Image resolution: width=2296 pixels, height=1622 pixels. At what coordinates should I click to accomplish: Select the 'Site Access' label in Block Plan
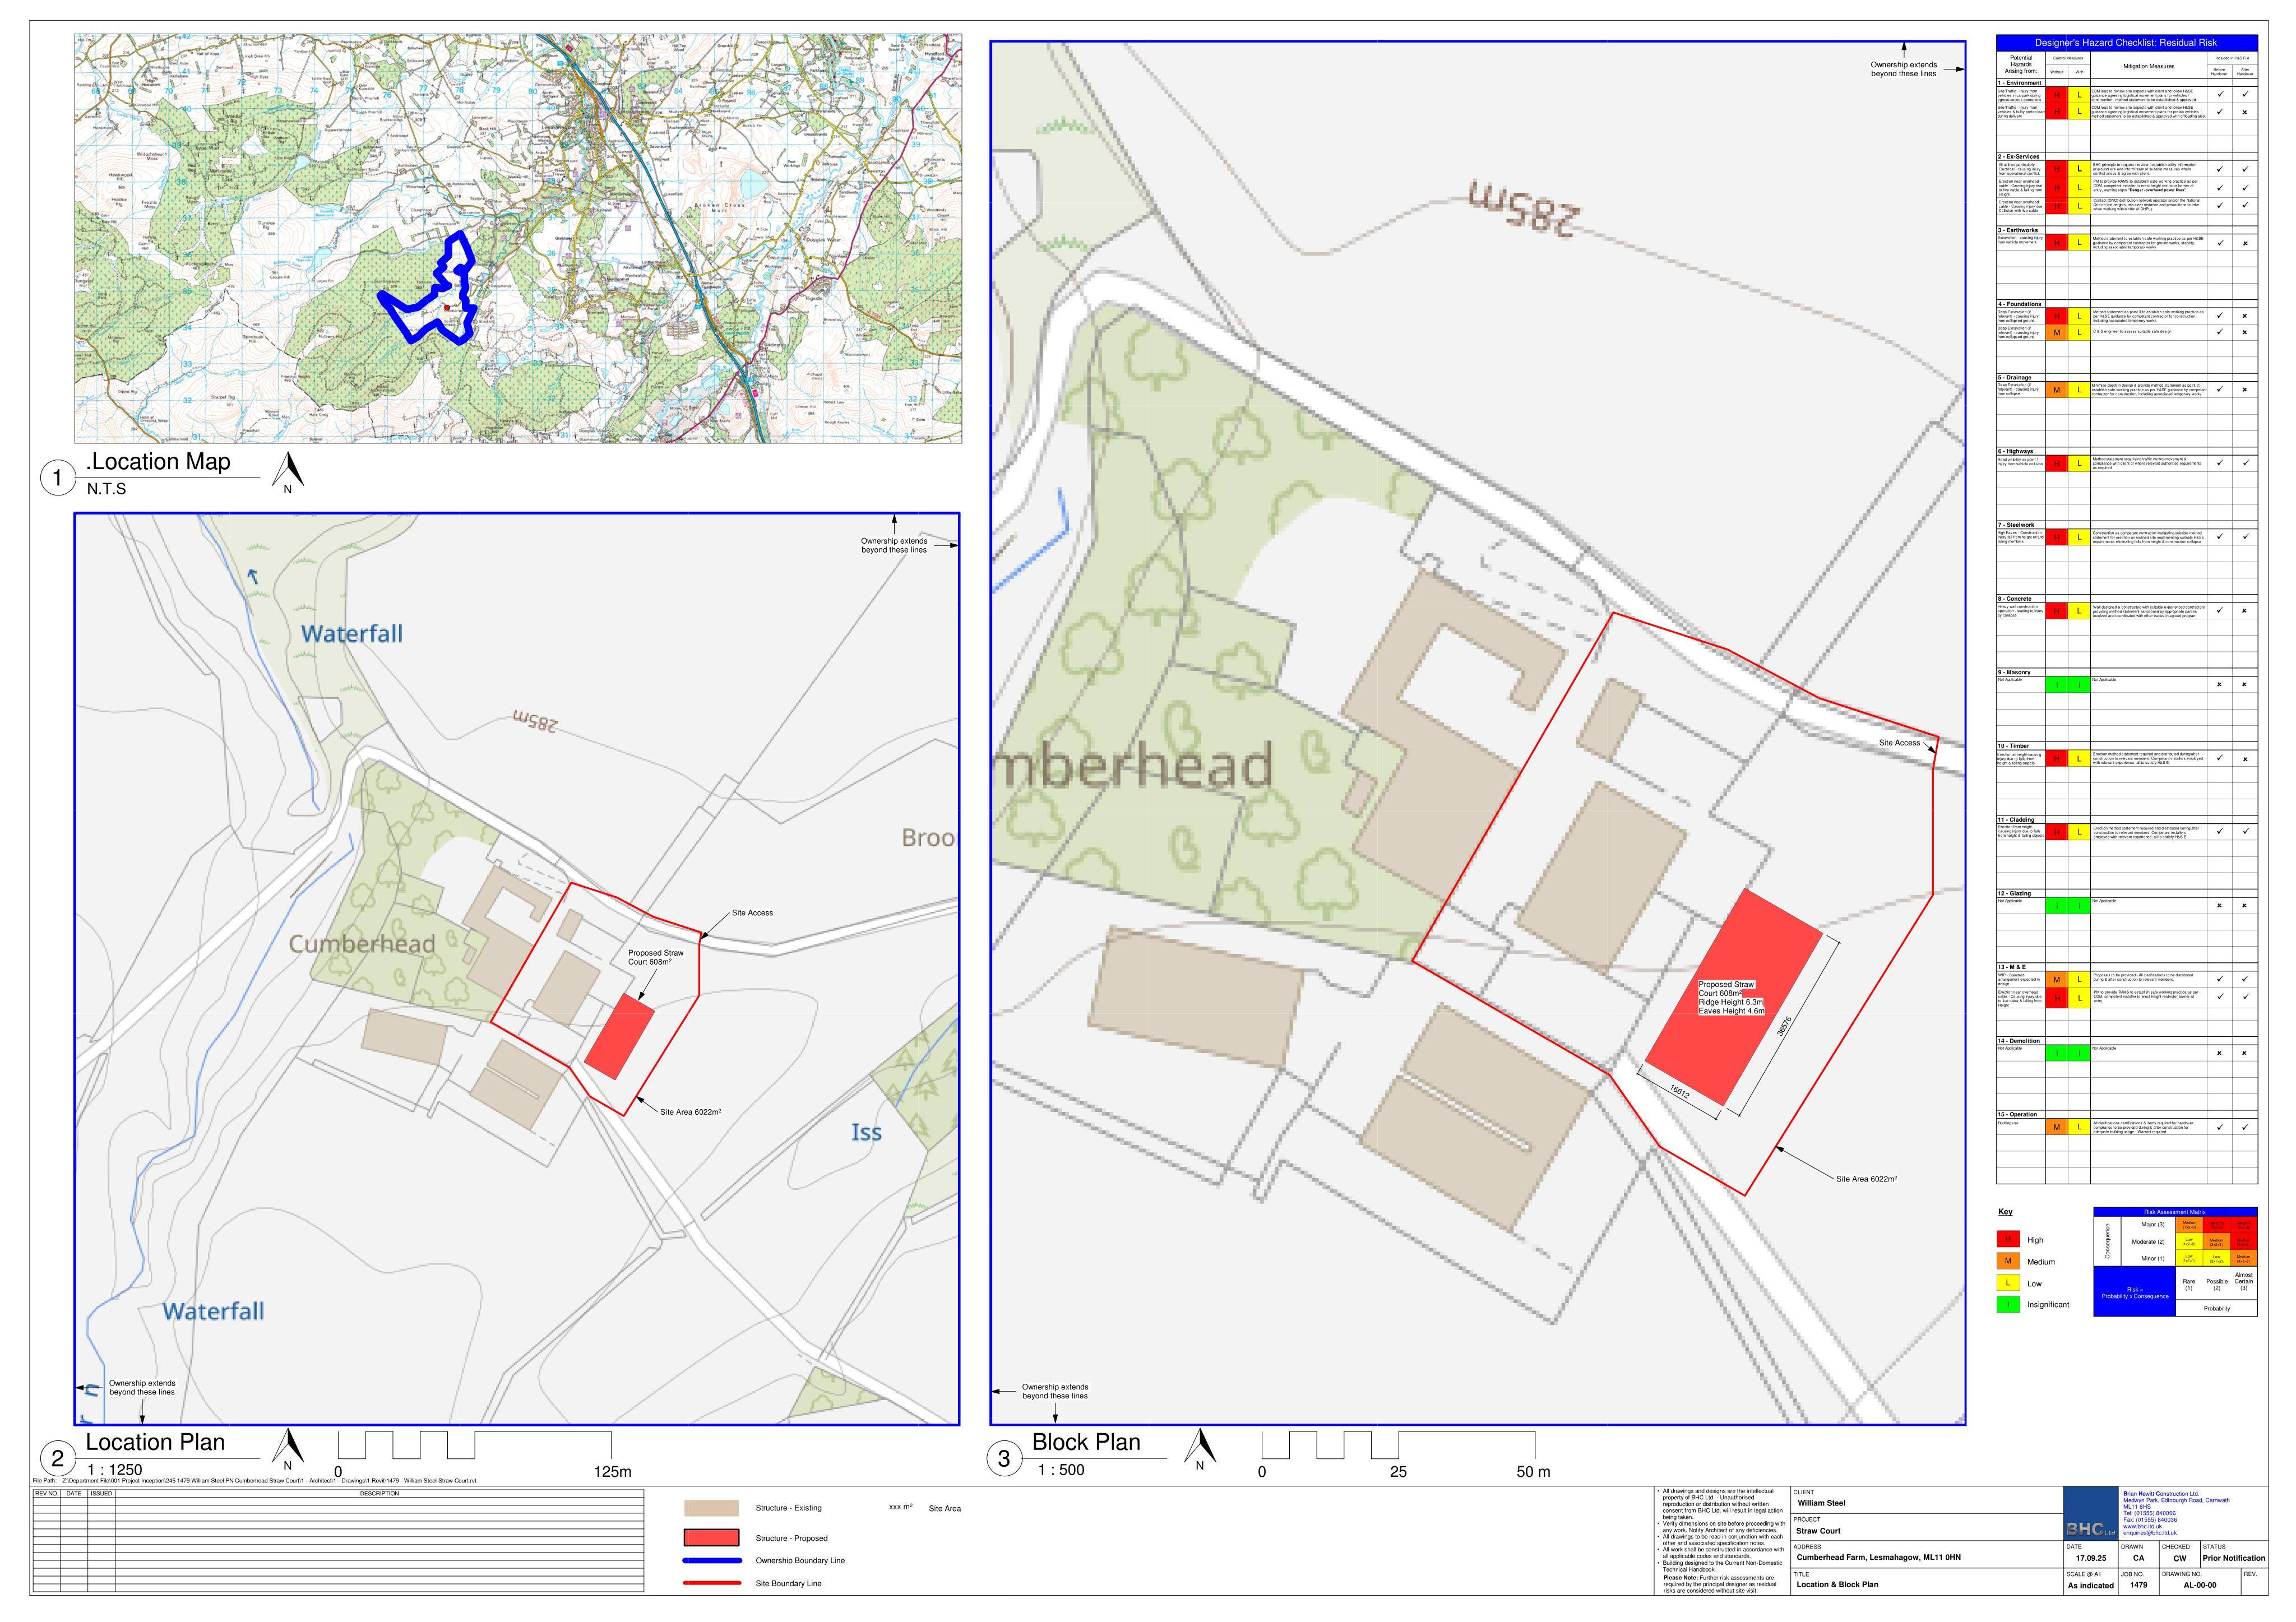(x=1899, y=743)
